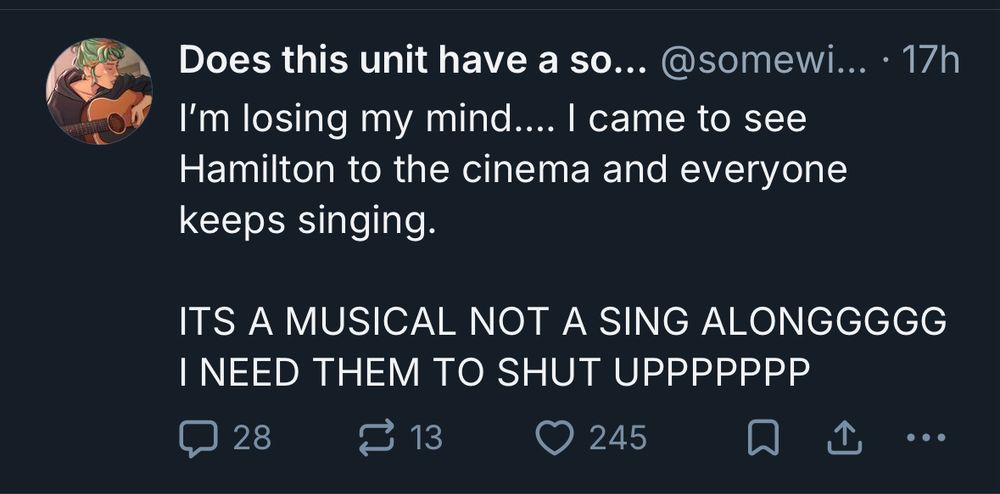1000x494 pixels.
Task: Click the word "everyone" in the tweet
Action: click(x=764, y=171)
